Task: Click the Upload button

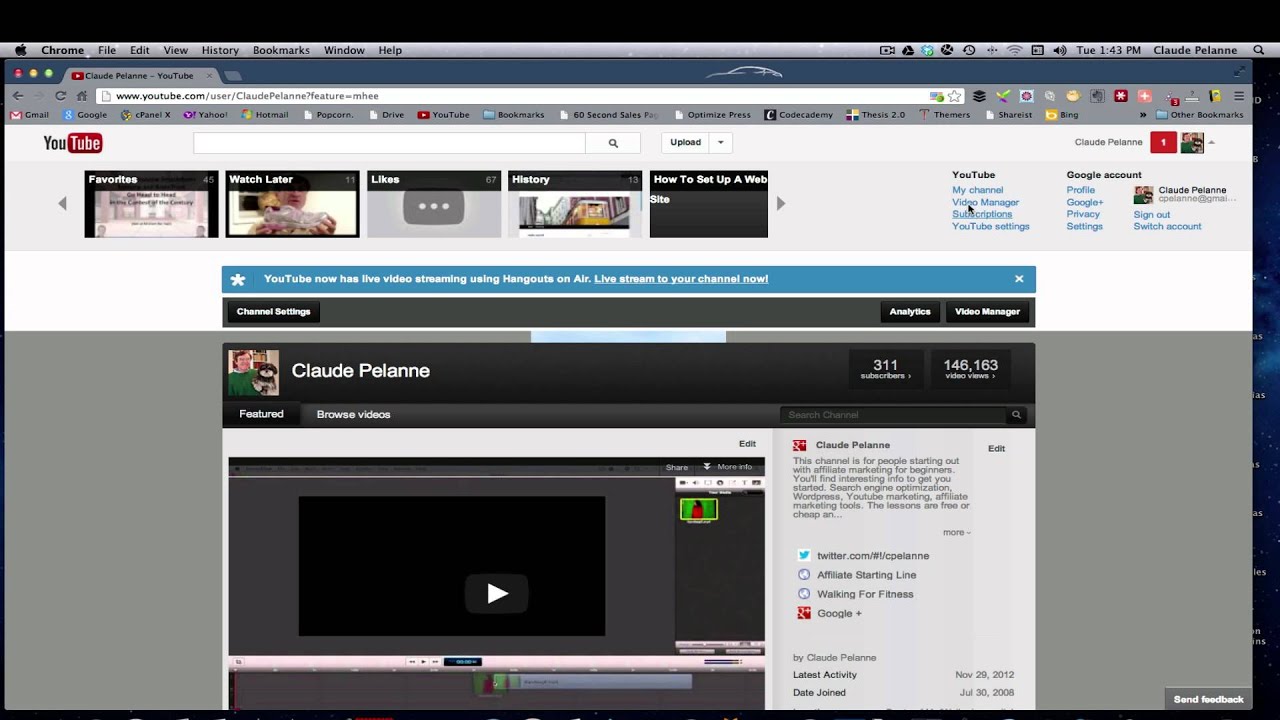Action: click(x=685, y=142)
